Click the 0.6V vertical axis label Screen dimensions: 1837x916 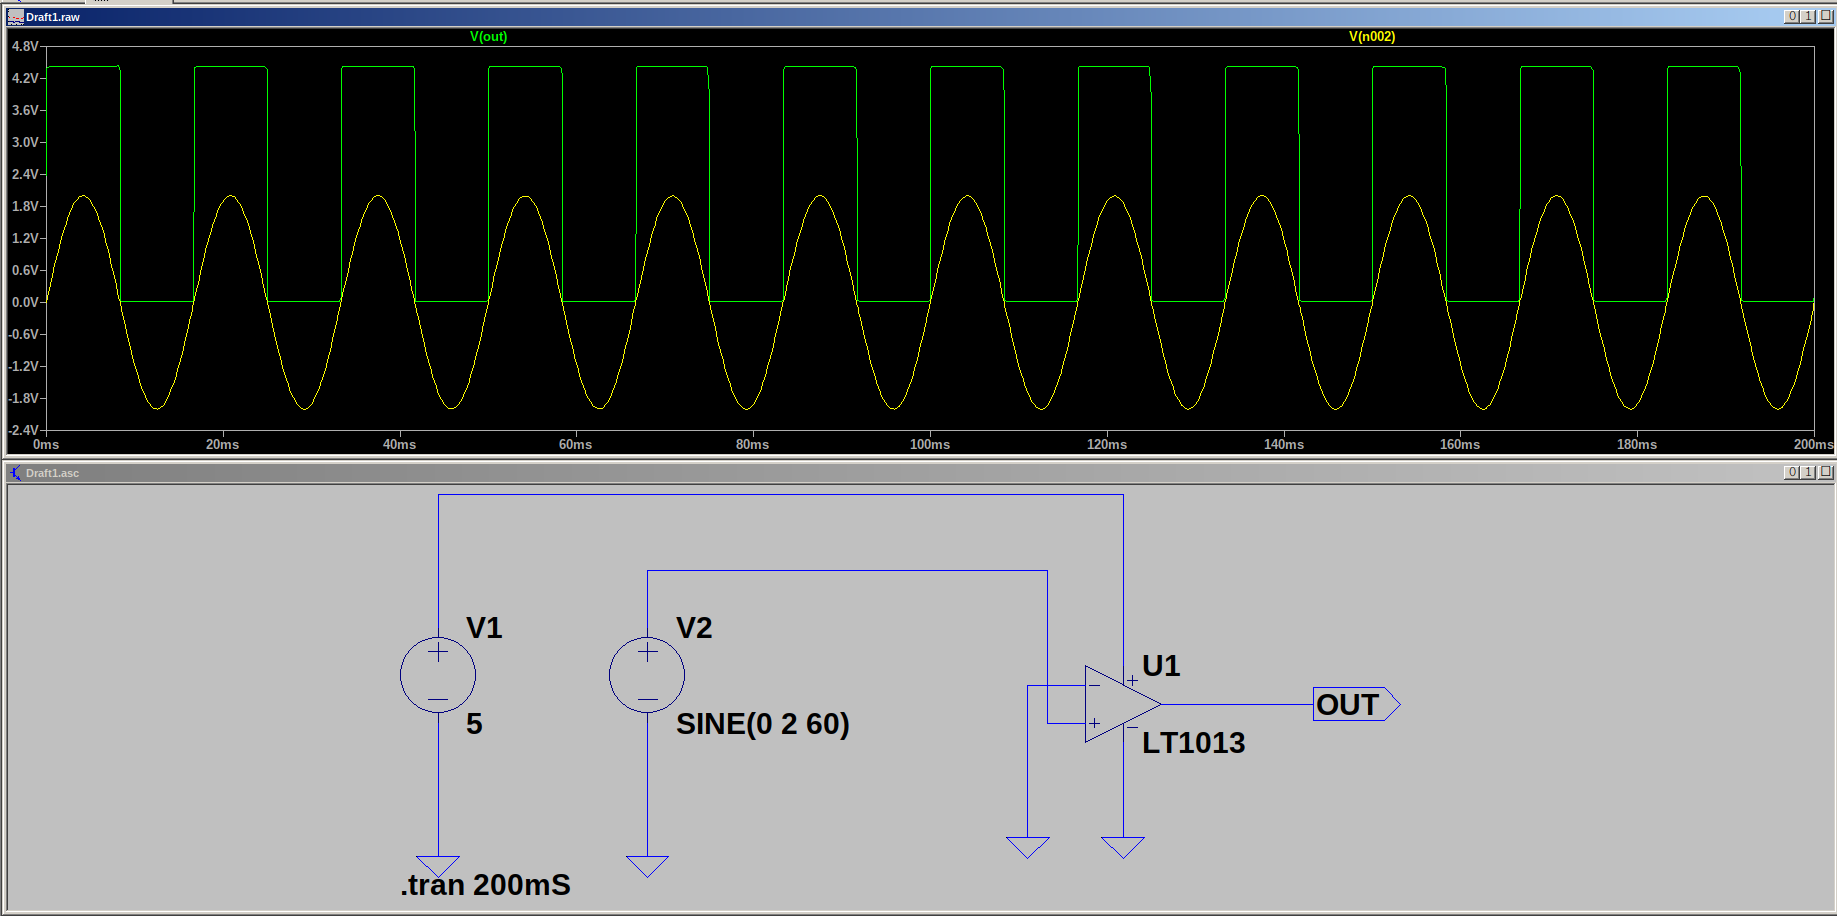pos(25,270)
